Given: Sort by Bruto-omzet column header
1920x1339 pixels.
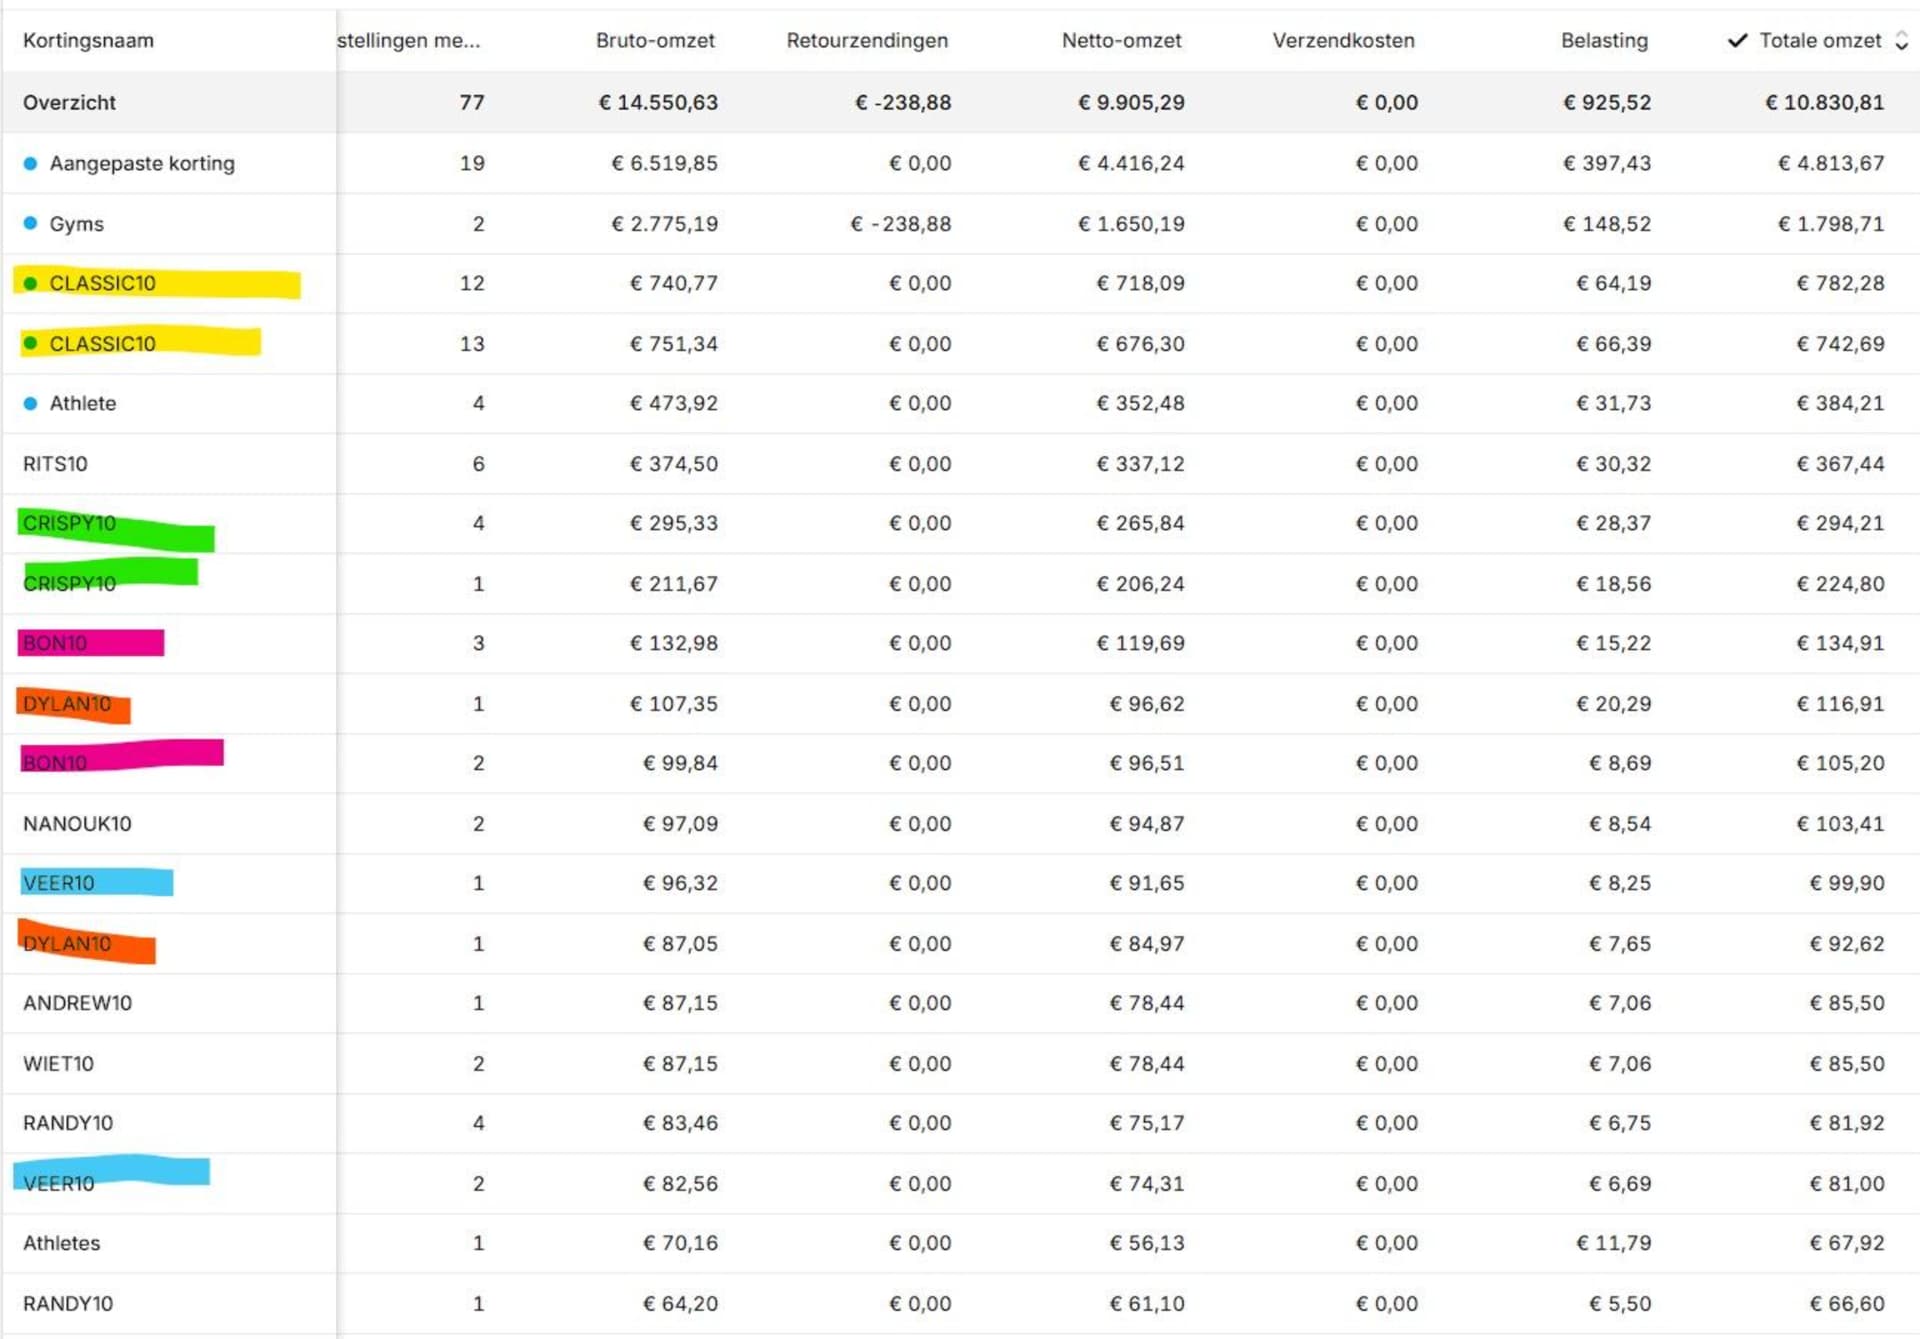Looking at the screenshot, I should coord(655,40).
